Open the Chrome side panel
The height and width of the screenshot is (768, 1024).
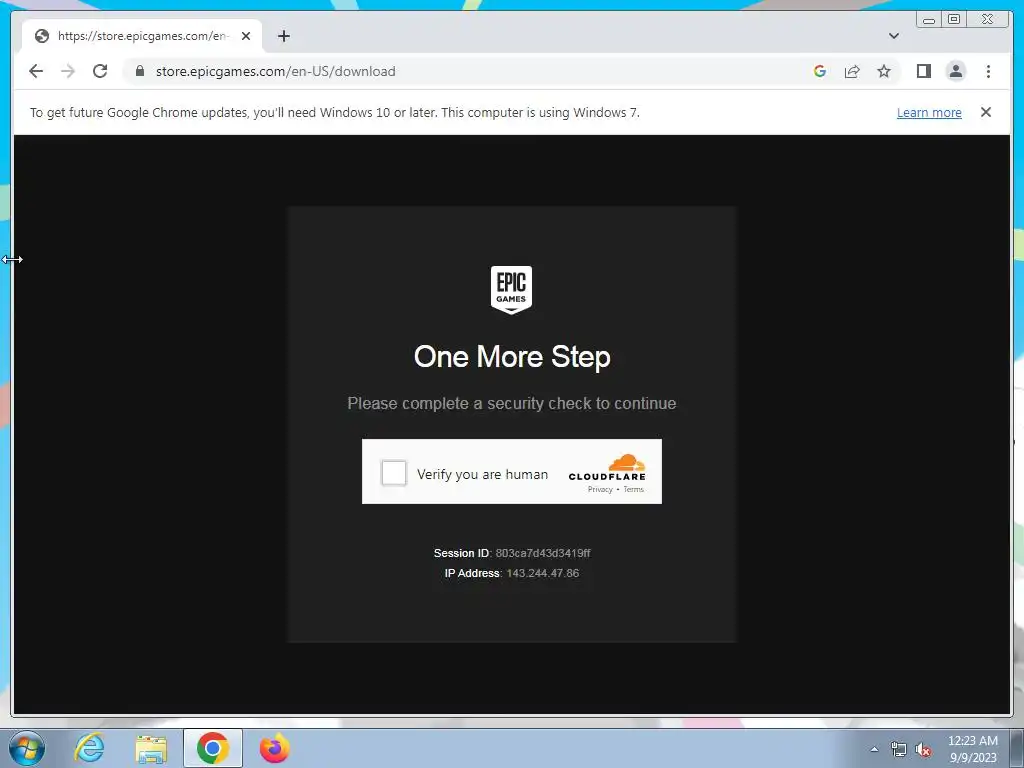(923, 71)
